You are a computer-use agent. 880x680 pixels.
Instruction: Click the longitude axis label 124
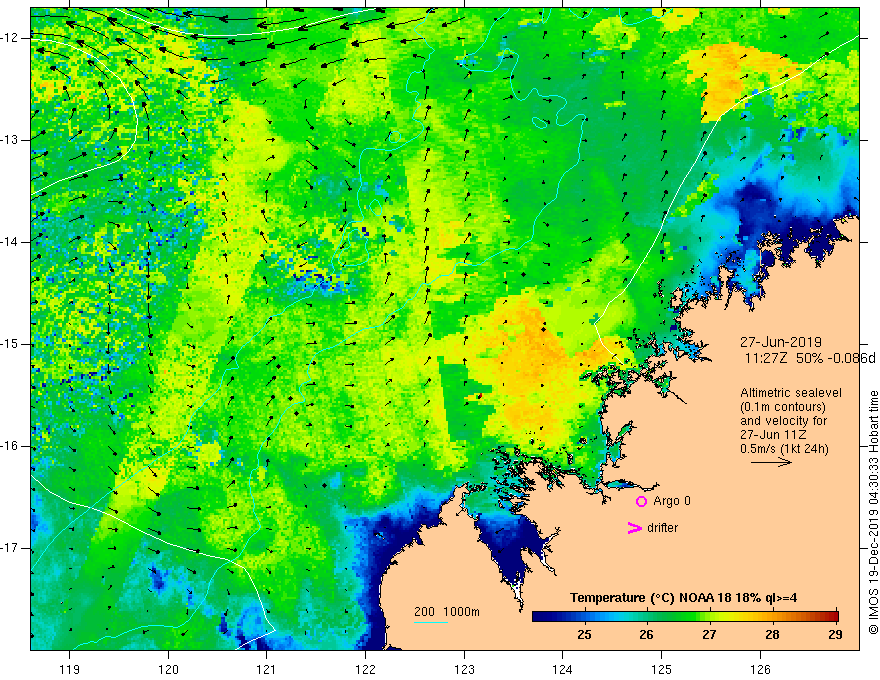[563, 669]
